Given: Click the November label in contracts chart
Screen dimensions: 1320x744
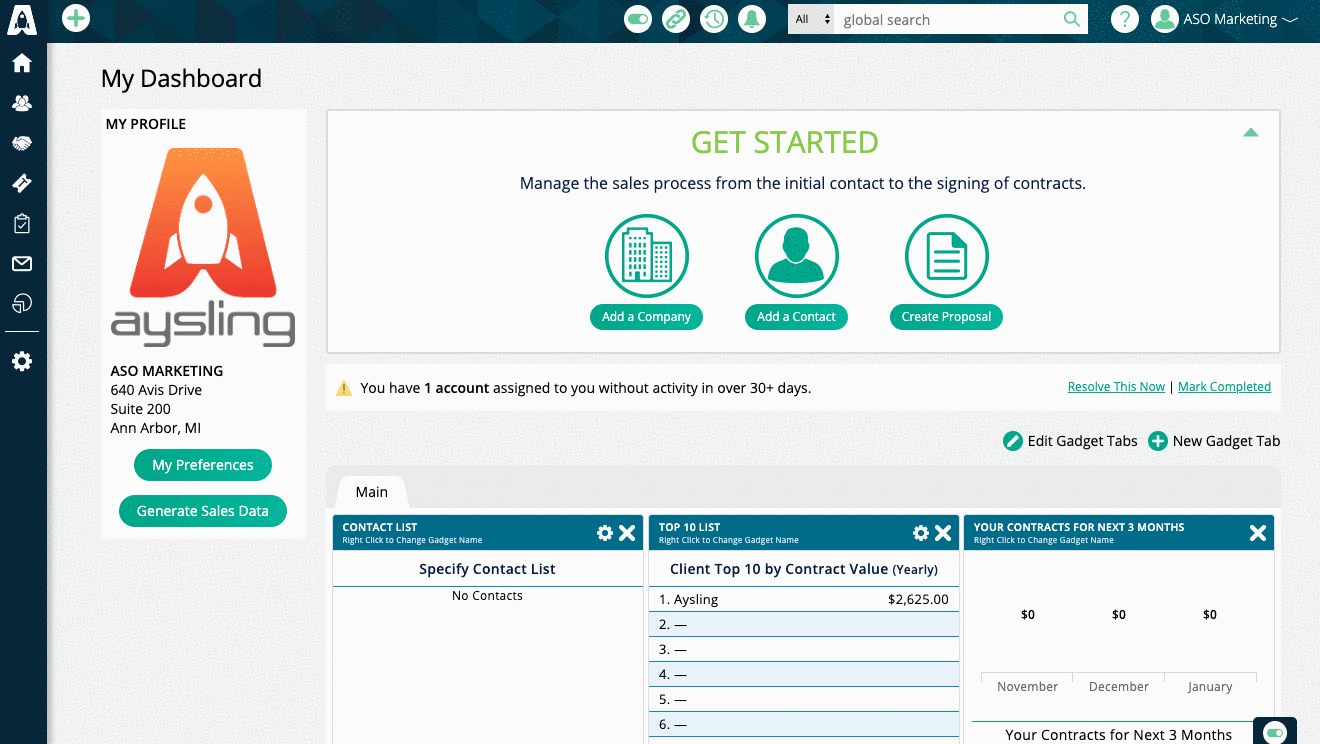Looking at the screenshot, I should point(1027,687).
